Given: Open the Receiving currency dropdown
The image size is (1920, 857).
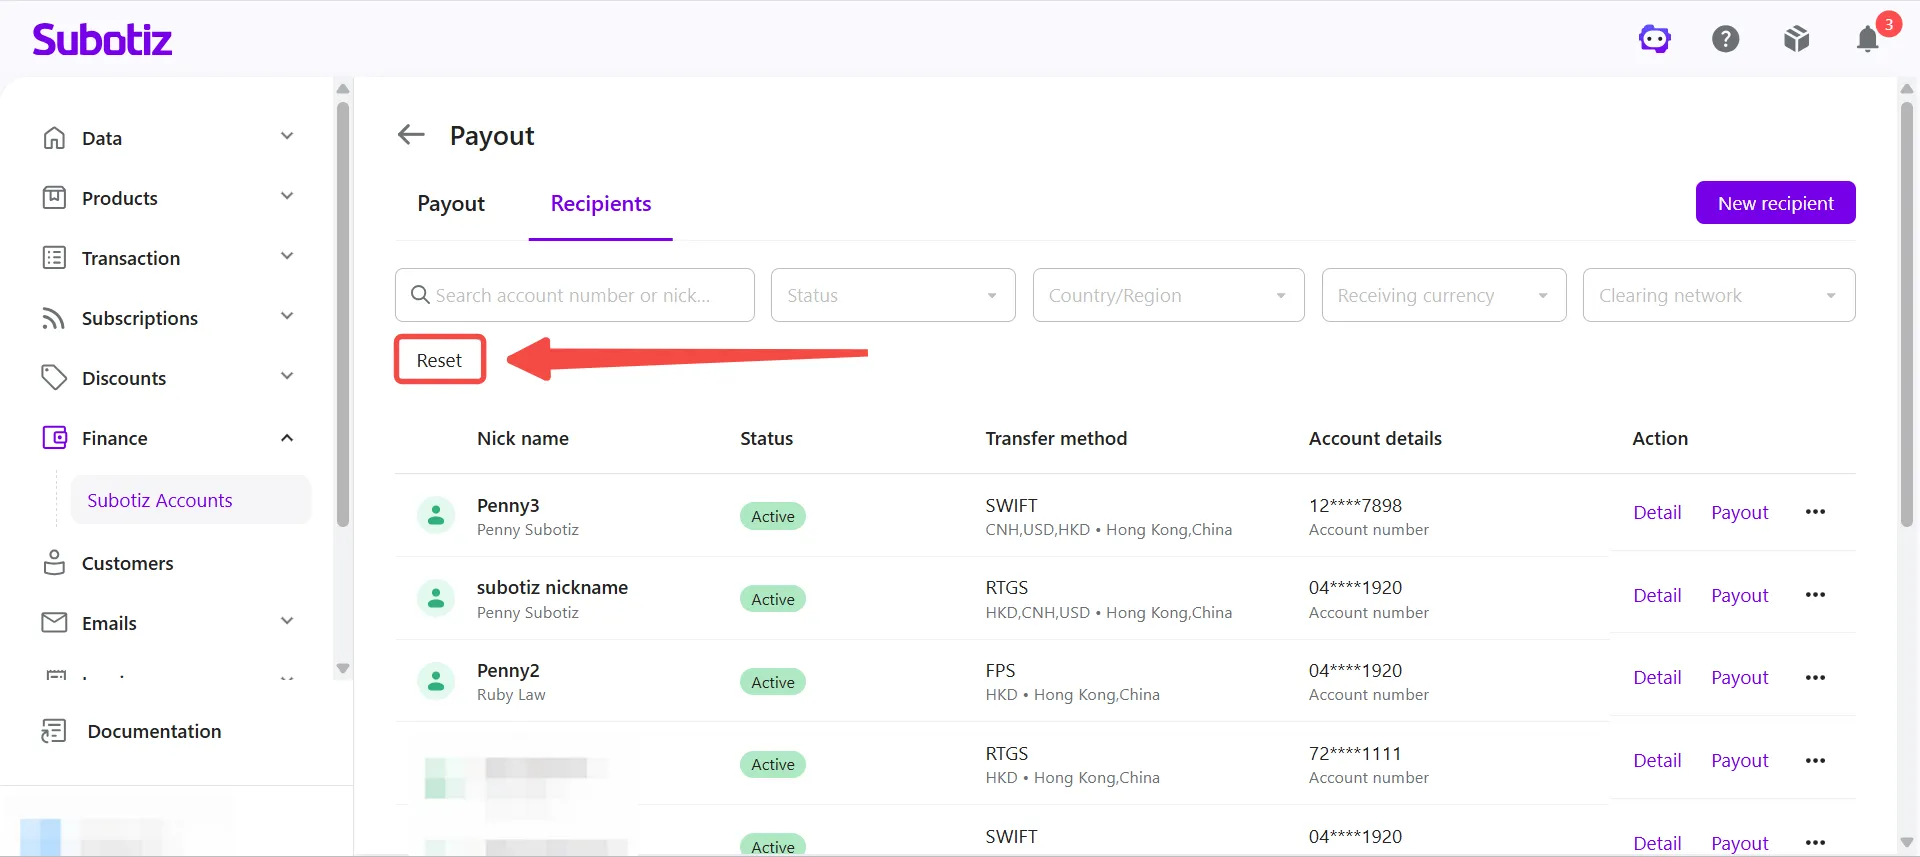Looking at the screenshot, I should pos(1444,295).
